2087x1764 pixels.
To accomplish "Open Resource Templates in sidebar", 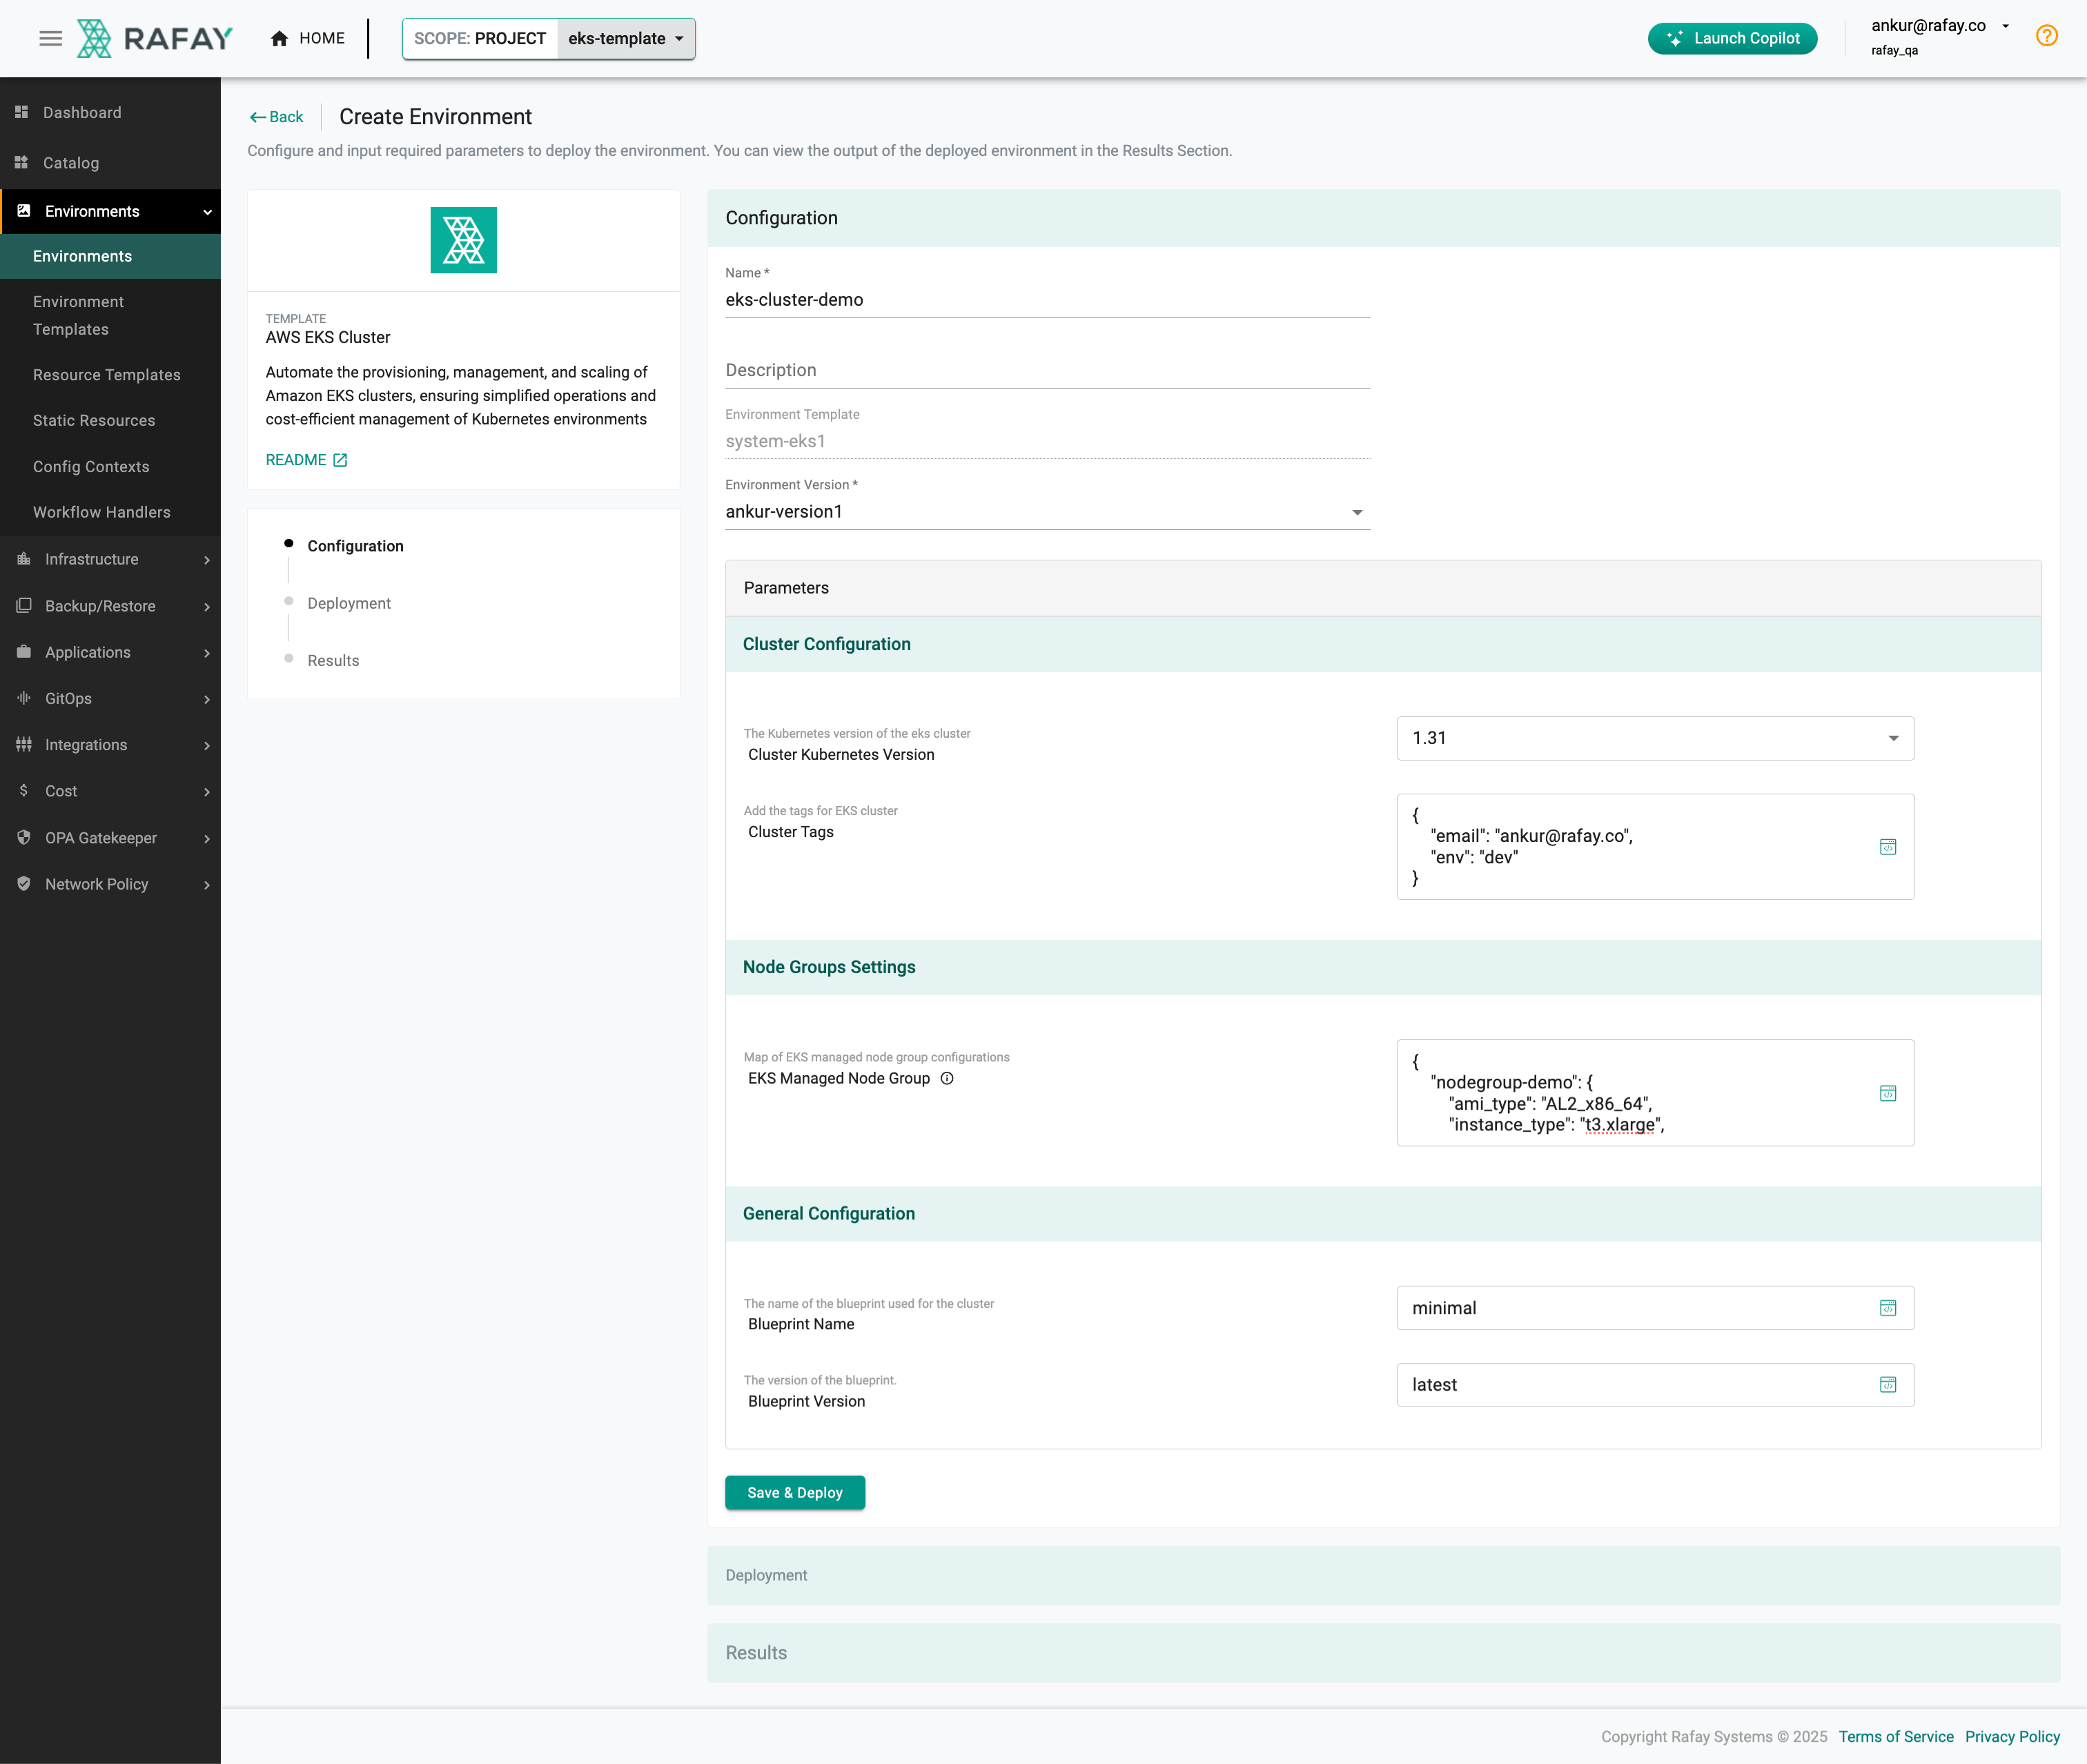I will tap(110, 375).
